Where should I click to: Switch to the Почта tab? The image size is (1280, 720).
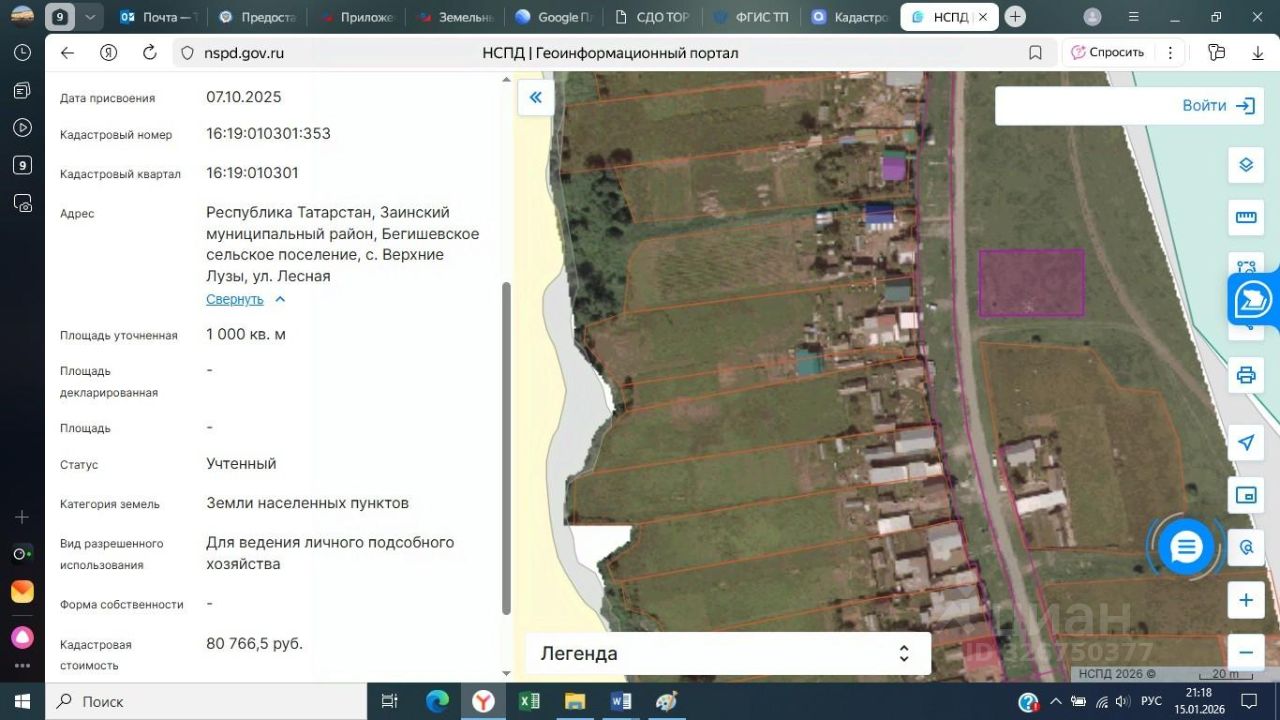(159, 17)
